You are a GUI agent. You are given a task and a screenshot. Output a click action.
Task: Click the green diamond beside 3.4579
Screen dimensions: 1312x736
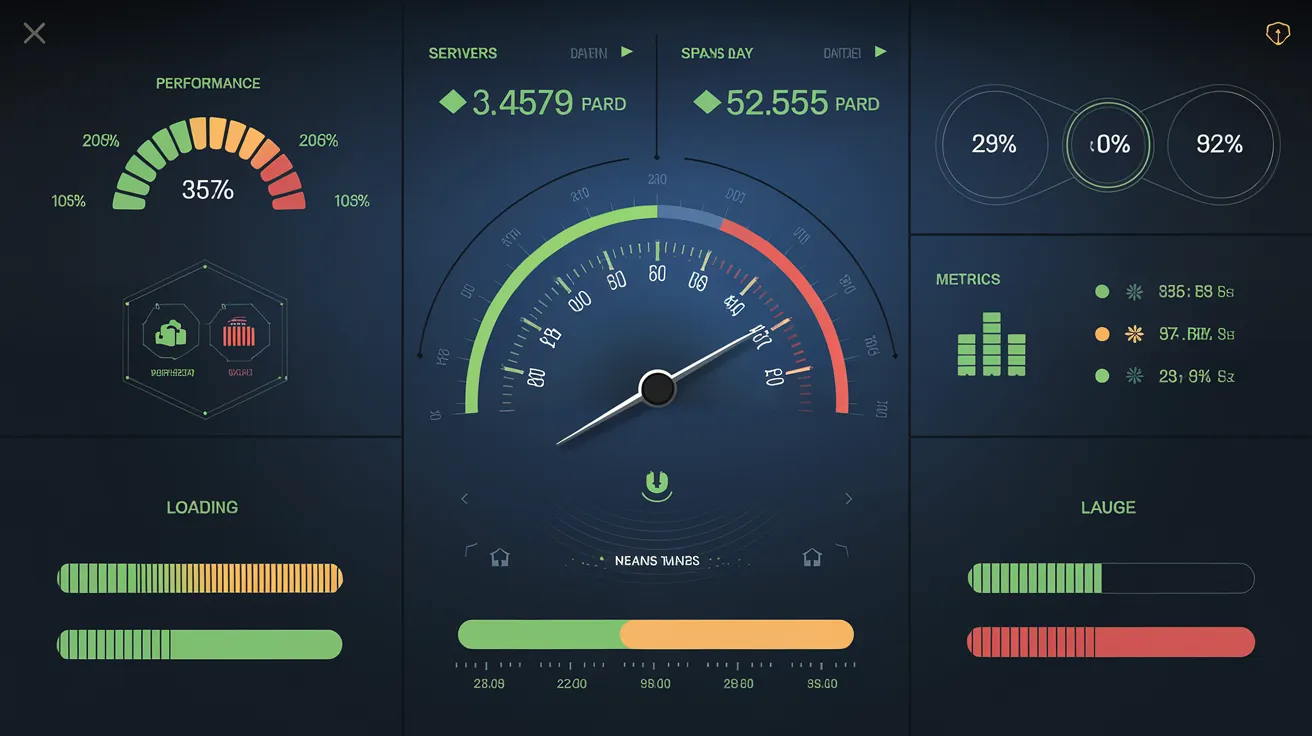(453, 101)
